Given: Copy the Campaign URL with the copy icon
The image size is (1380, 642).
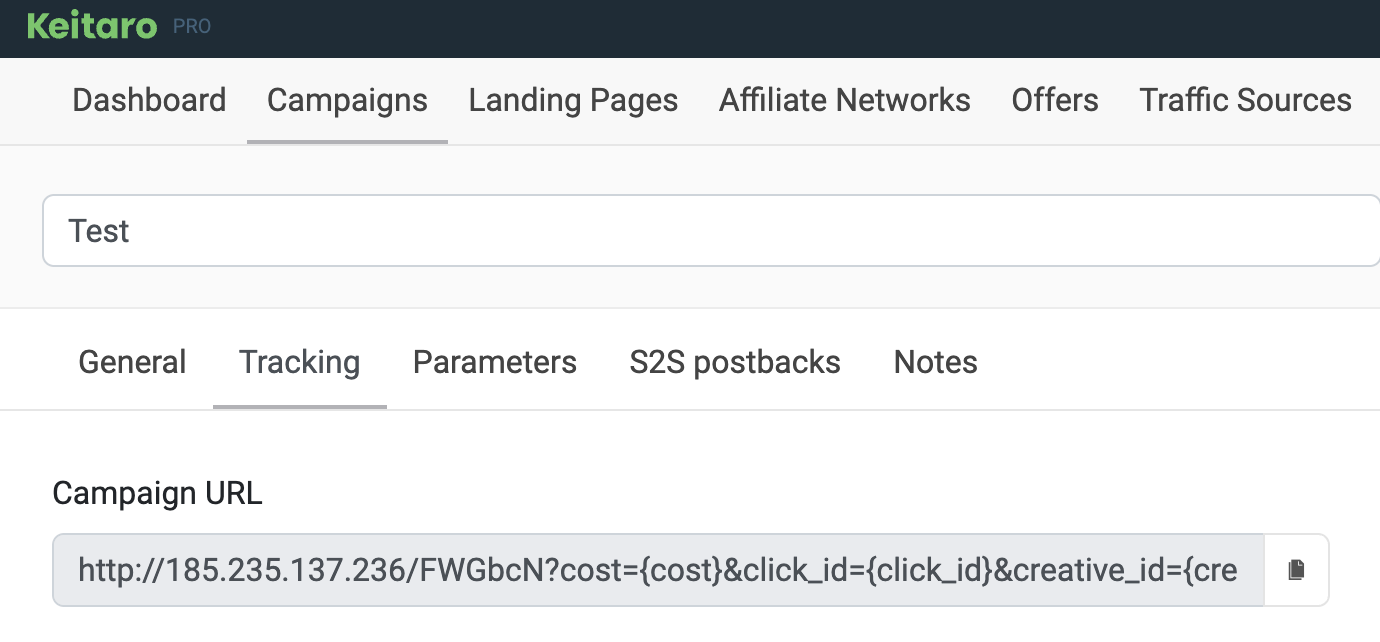Looking at the screenshot, I should point(1296,570).
